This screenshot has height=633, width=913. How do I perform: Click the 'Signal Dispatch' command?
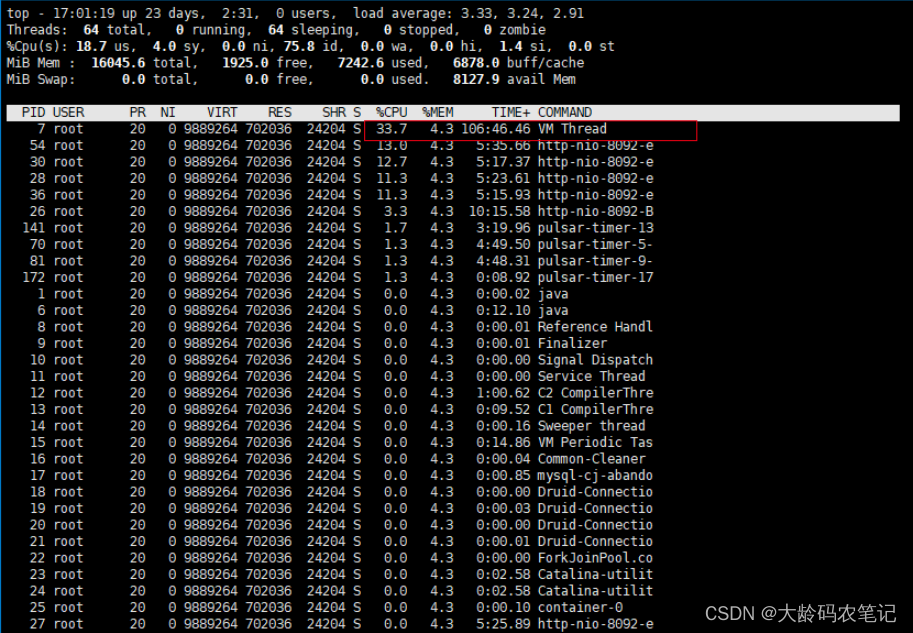click(x=596, y=360)
